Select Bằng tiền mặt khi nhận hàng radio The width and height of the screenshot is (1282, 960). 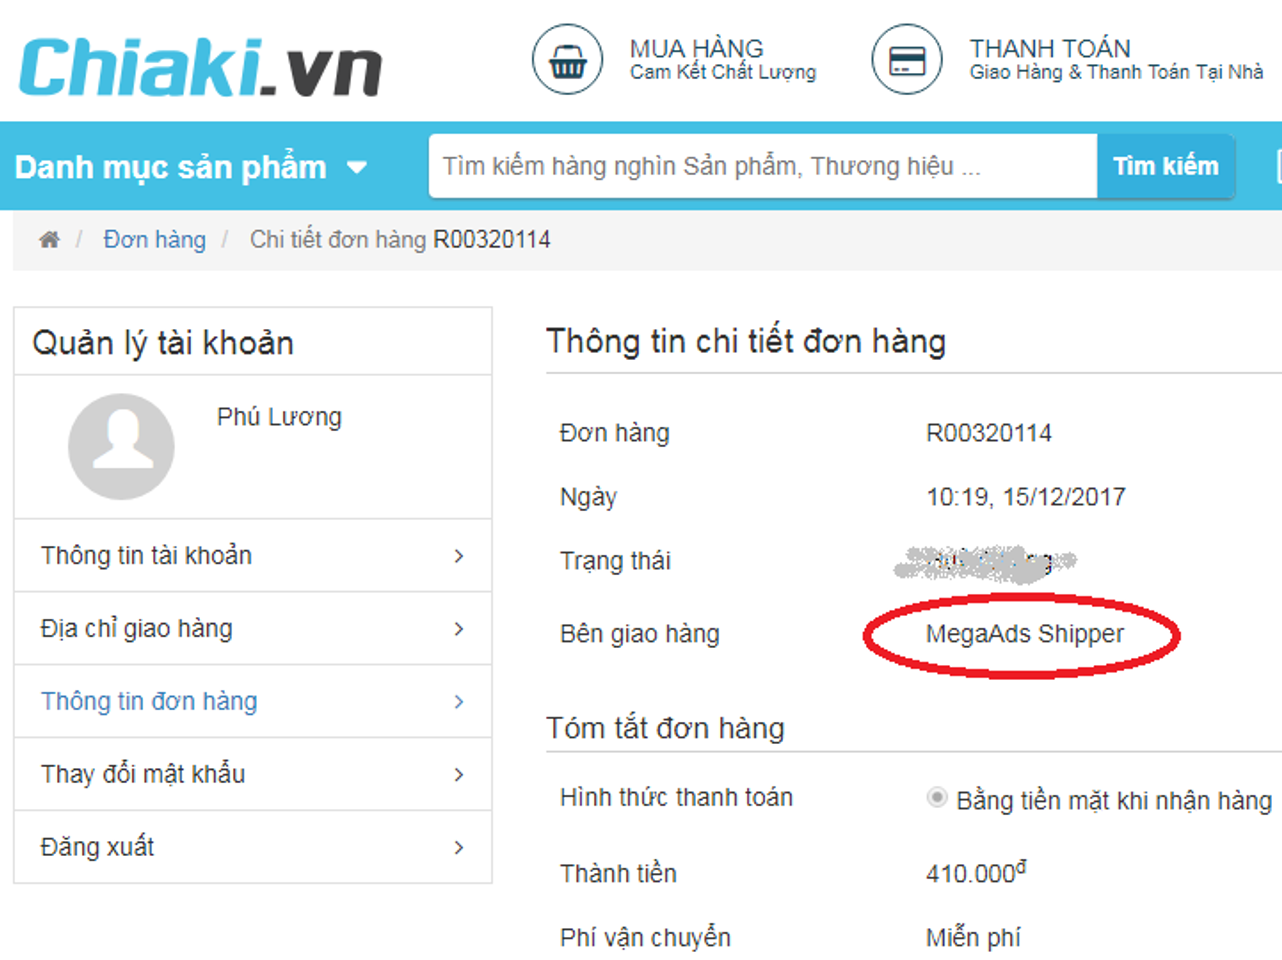[x=937, y=798]
